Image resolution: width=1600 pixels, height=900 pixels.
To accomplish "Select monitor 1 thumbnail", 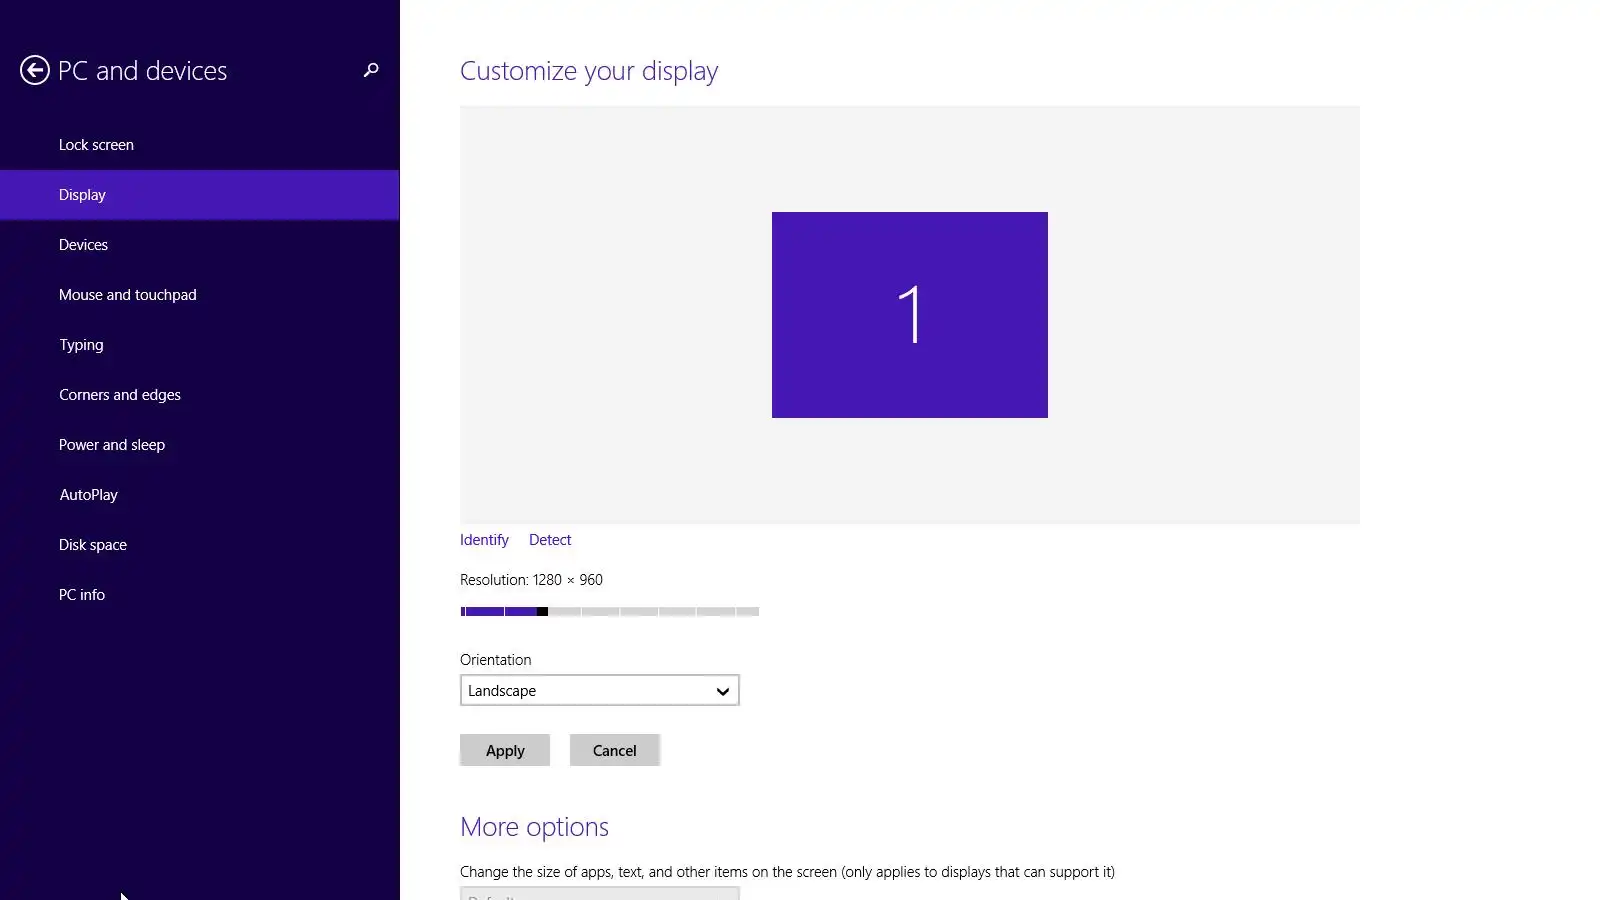I will tap(910, 315).
